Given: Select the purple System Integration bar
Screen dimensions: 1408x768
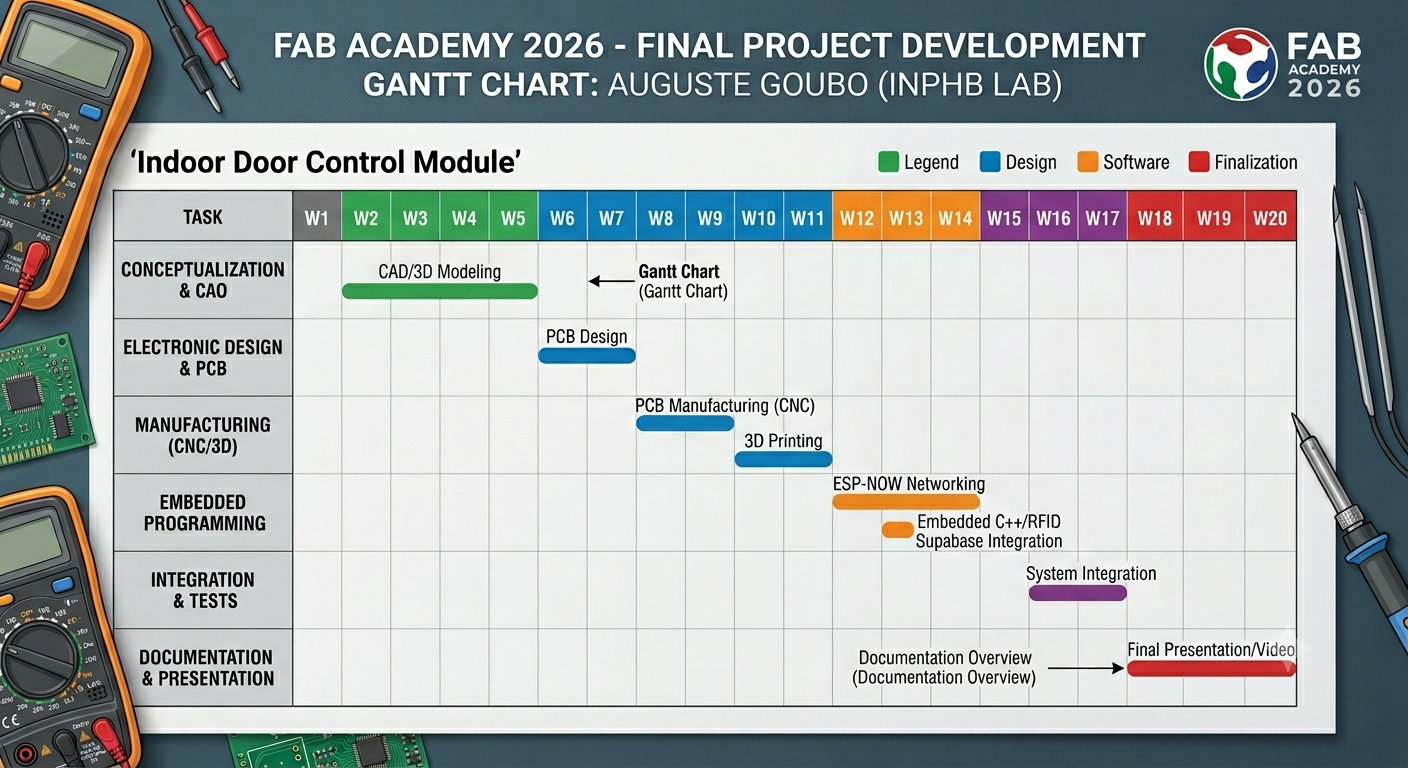Looking at the screenshot, I should (1078, 593).
